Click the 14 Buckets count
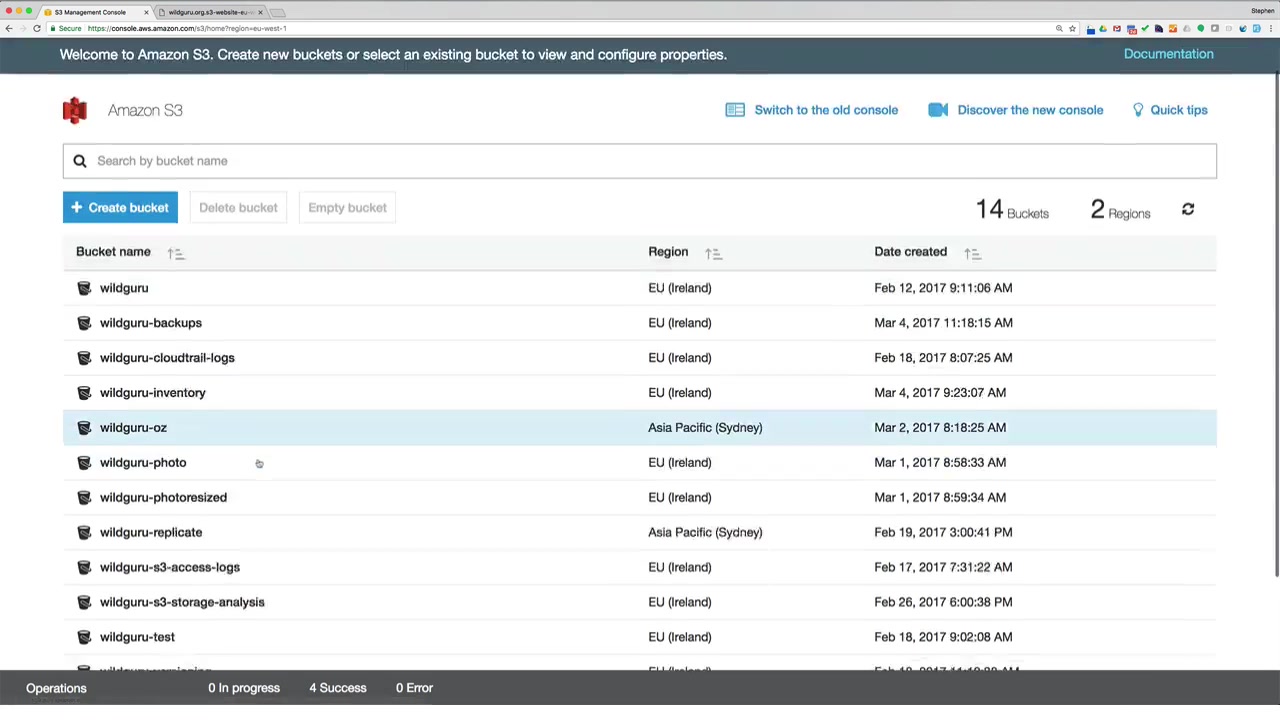Screen dimensions: 1280x720 [x=1012, y=210]
